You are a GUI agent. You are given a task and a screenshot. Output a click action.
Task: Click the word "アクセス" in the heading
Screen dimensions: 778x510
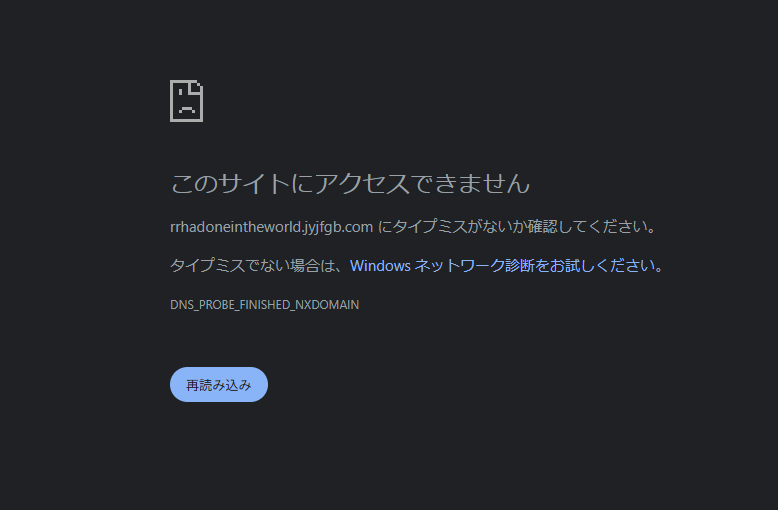point(362,183)
